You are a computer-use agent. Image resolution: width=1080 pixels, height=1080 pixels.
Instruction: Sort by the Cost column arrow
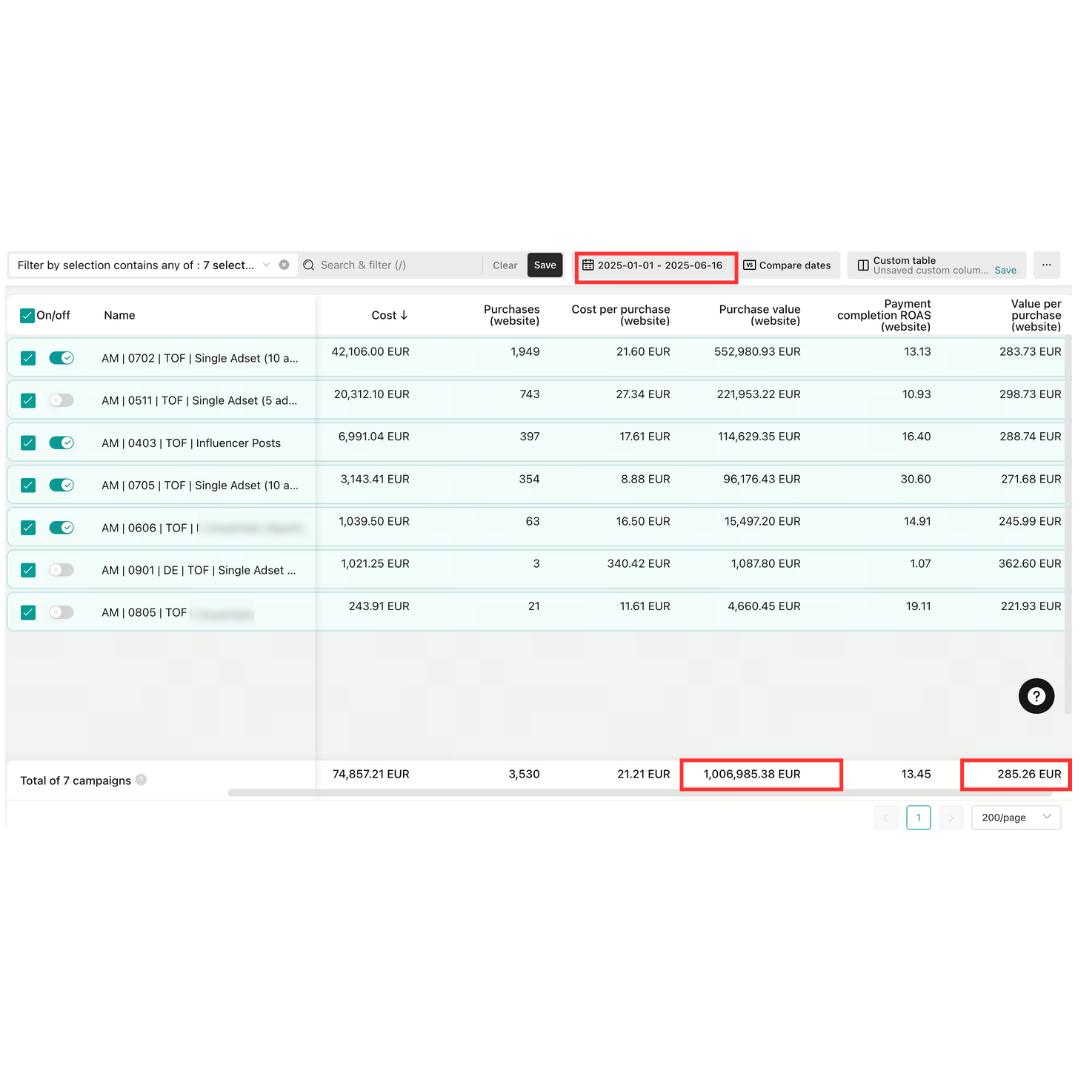[x=404, y=315]
